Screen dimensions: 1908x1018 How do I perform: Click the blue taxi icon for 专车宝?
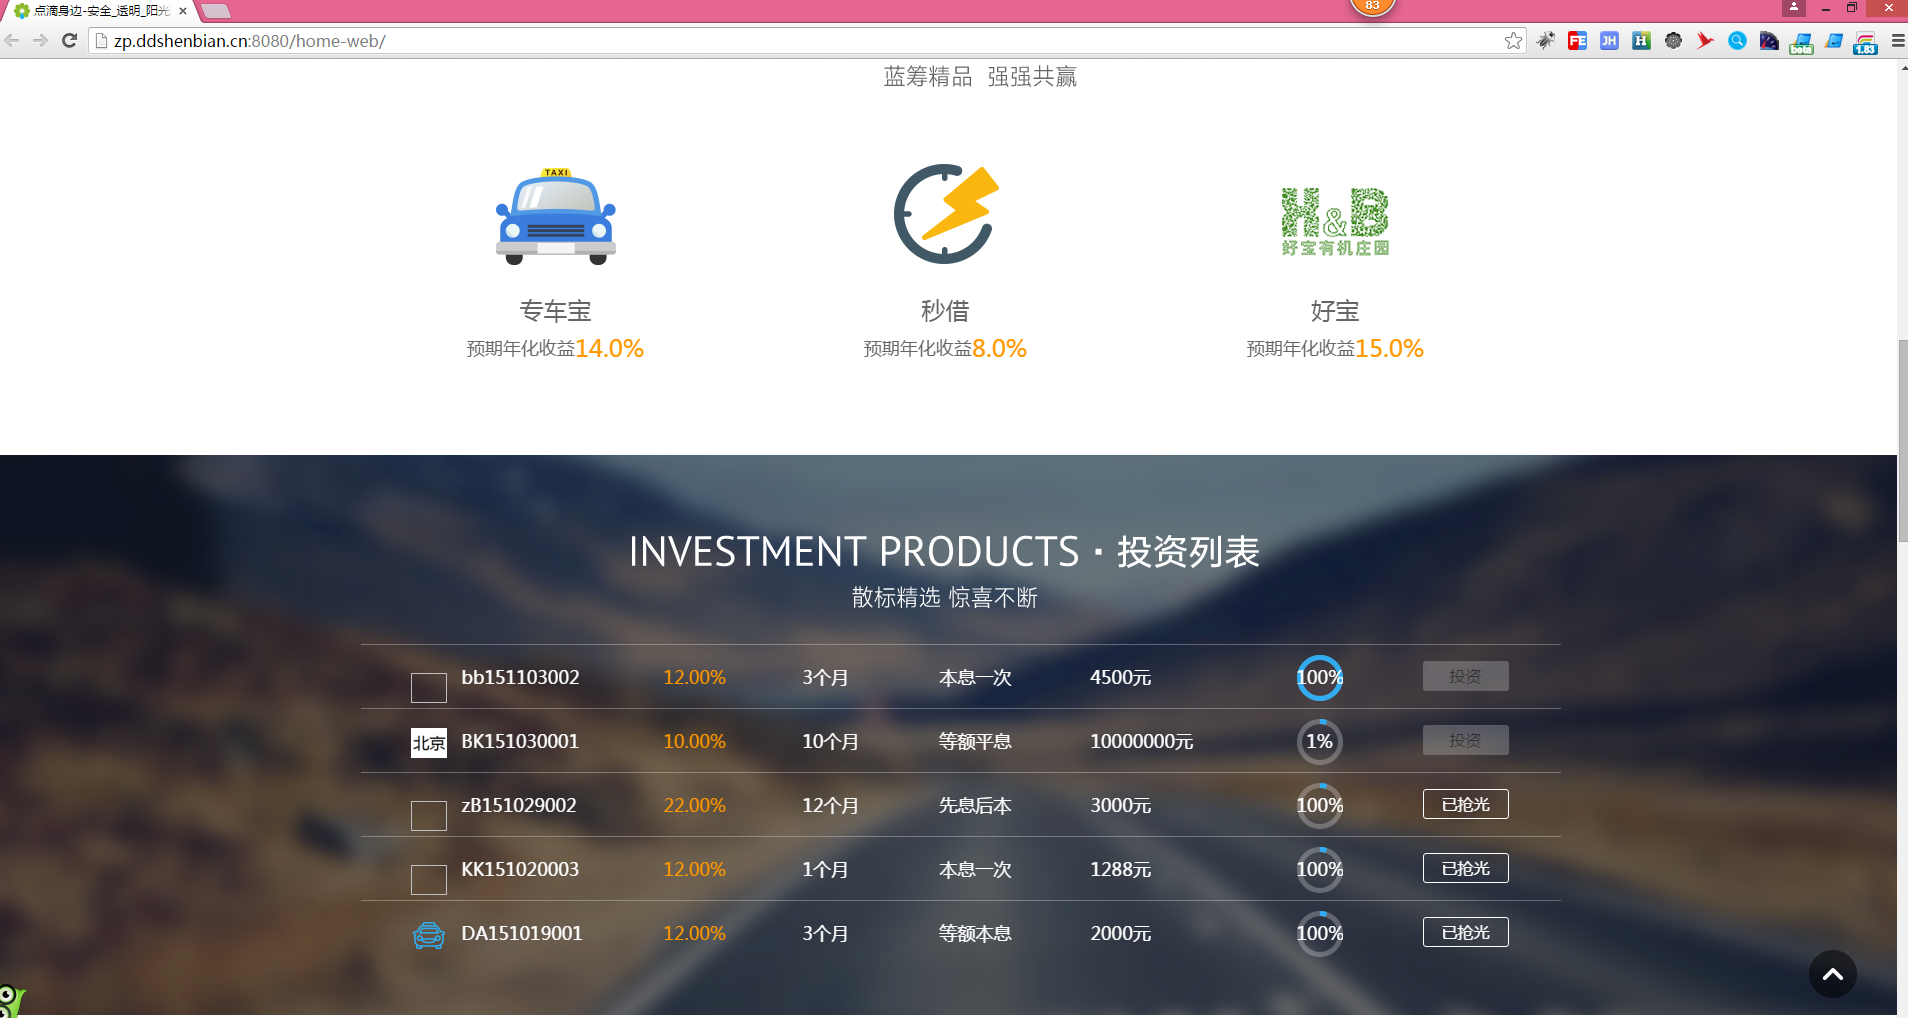point(556,216)
